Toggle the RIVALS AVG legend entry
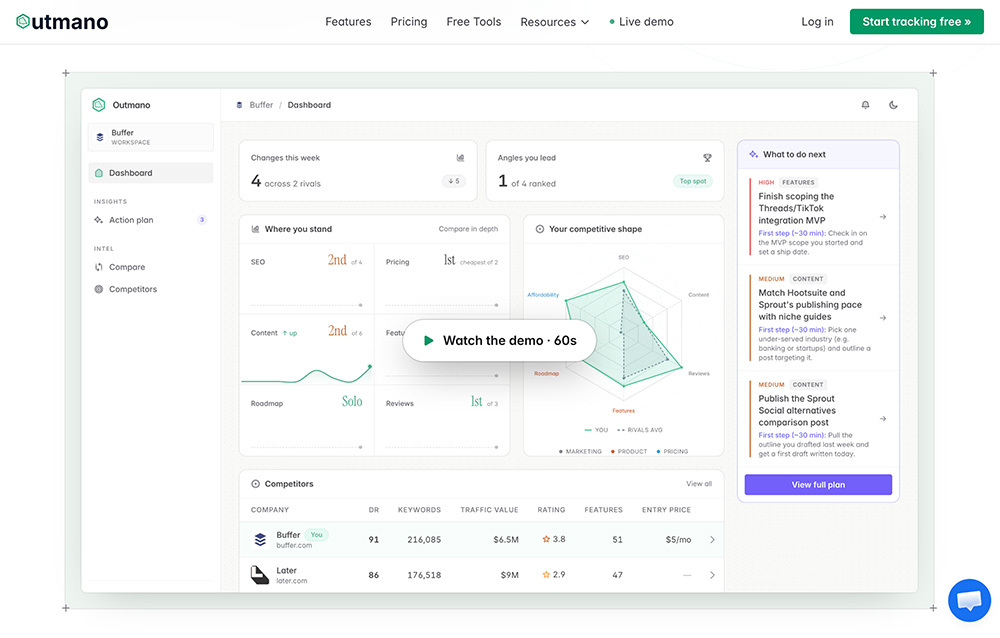This screenshot has width=1000, height=638. coord(640,430)
